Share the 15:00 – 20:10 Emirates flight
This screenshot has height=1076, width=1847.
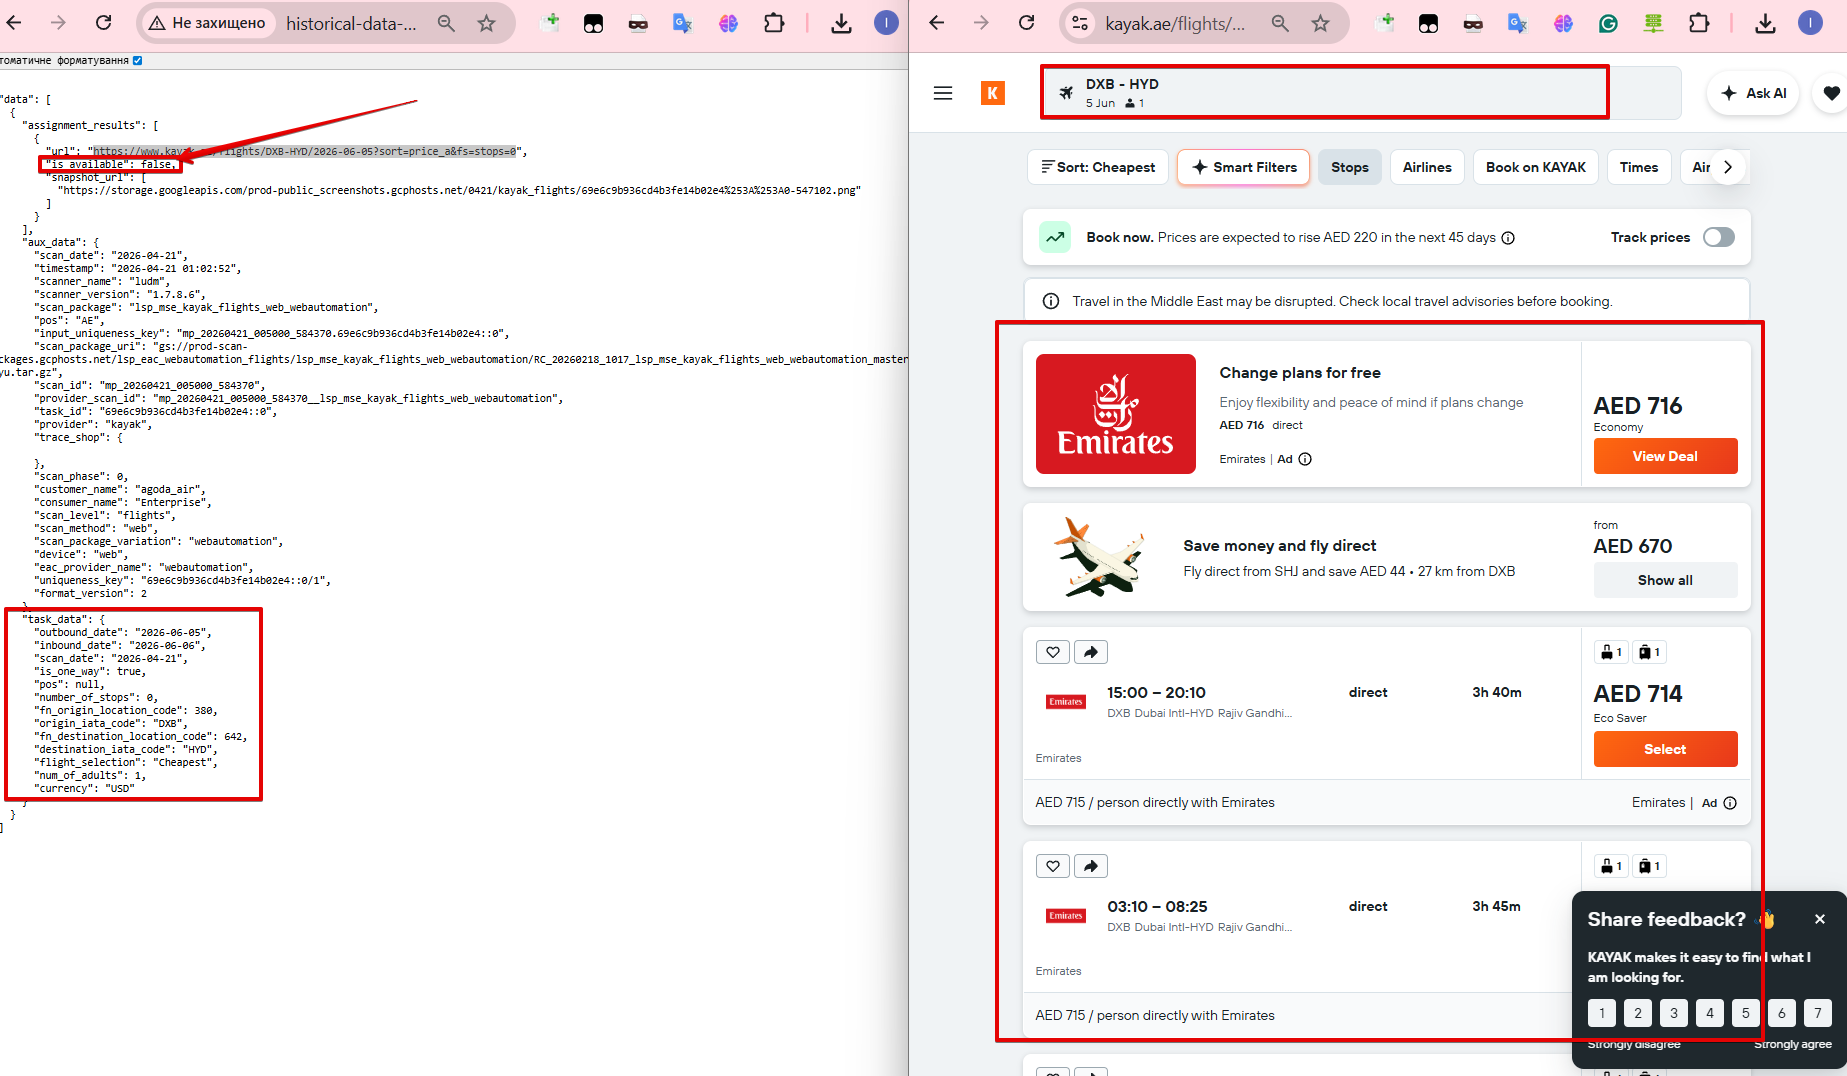[x=1091, y=652]
